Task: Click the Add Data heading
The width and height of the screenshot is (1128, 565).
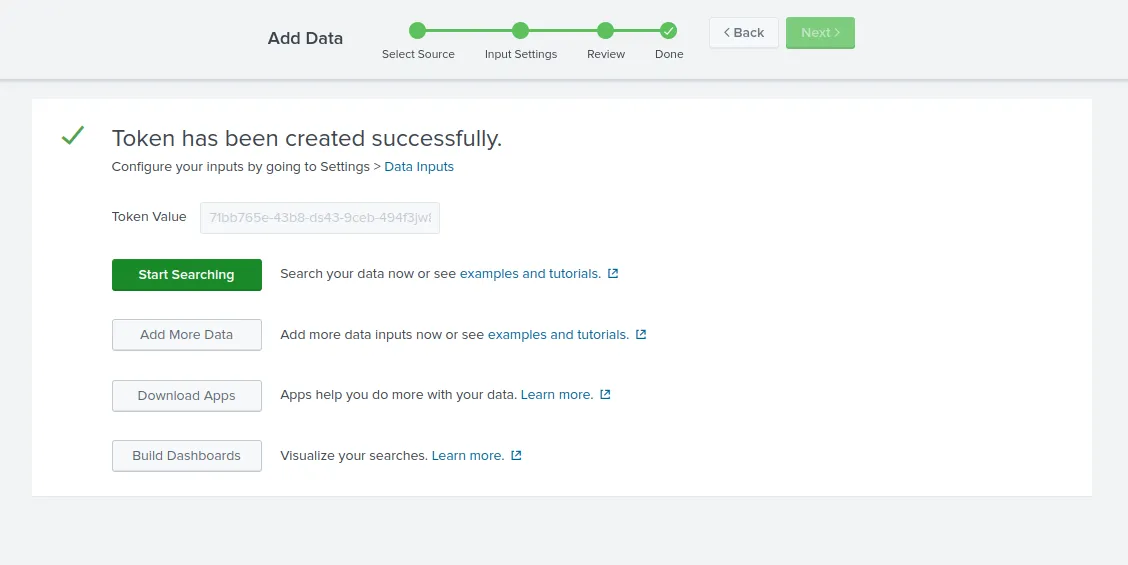Action: point(305,38)
